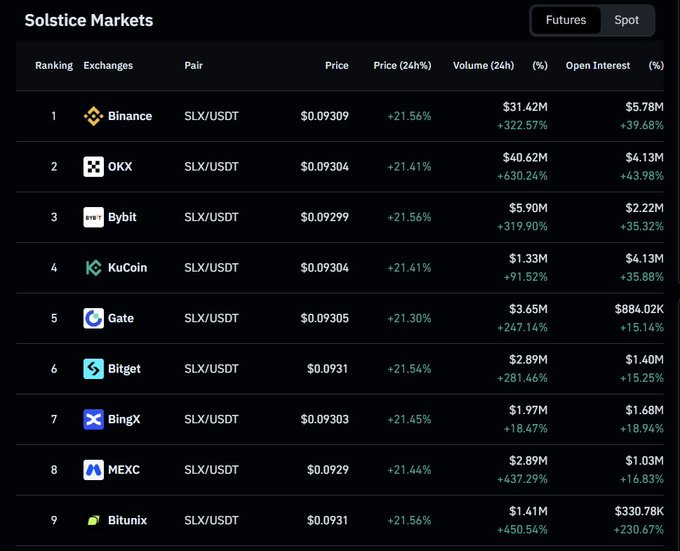
Task: Click the Bitget 24h change +21.54%
Action: [x=409, y=369]
